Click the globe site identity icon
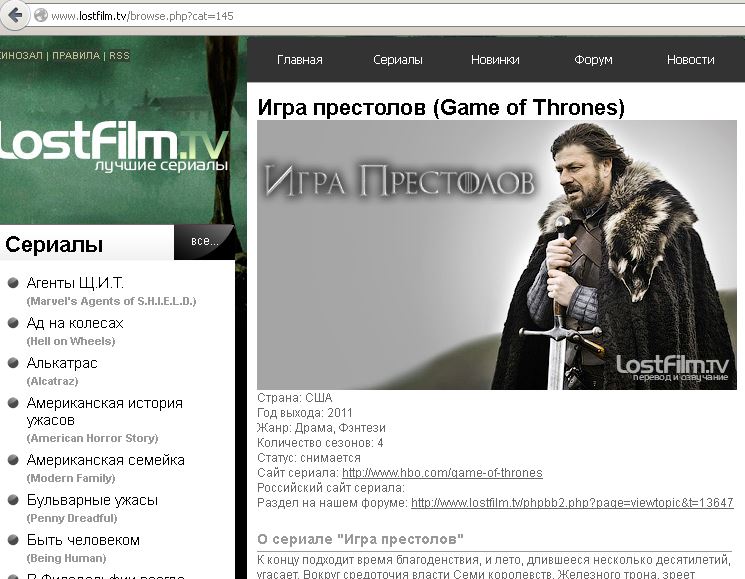 coord(41,17)
